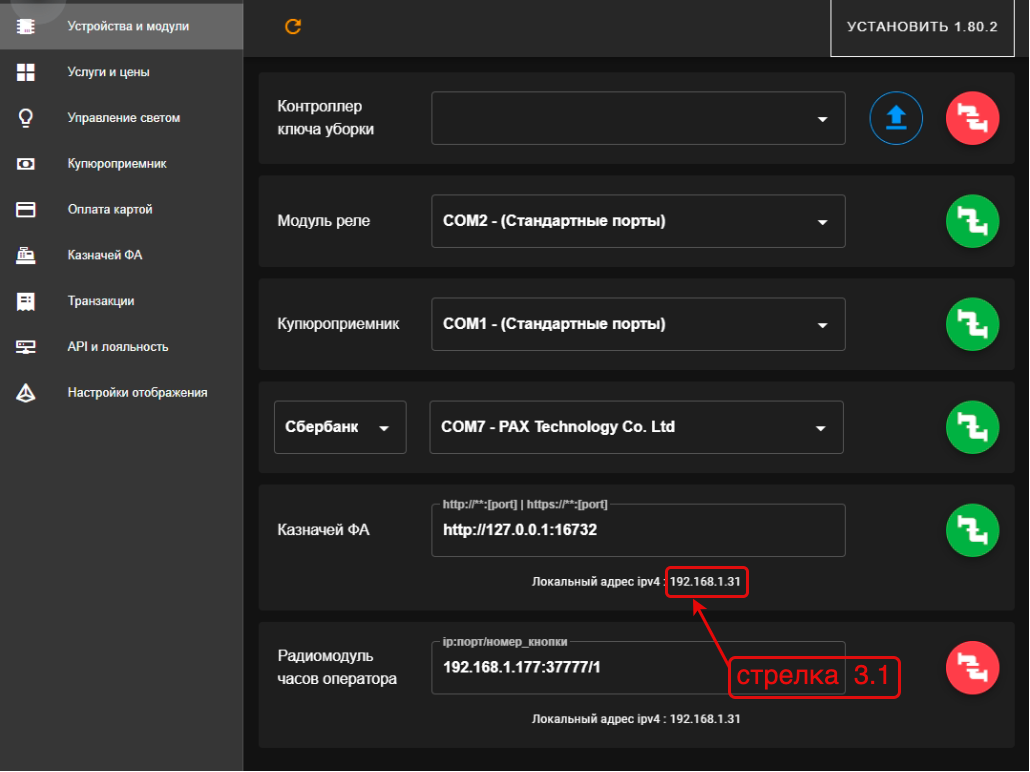
Task: Open Купюроприемник COM1 port dropdown
Action: [x=638, y=325]
